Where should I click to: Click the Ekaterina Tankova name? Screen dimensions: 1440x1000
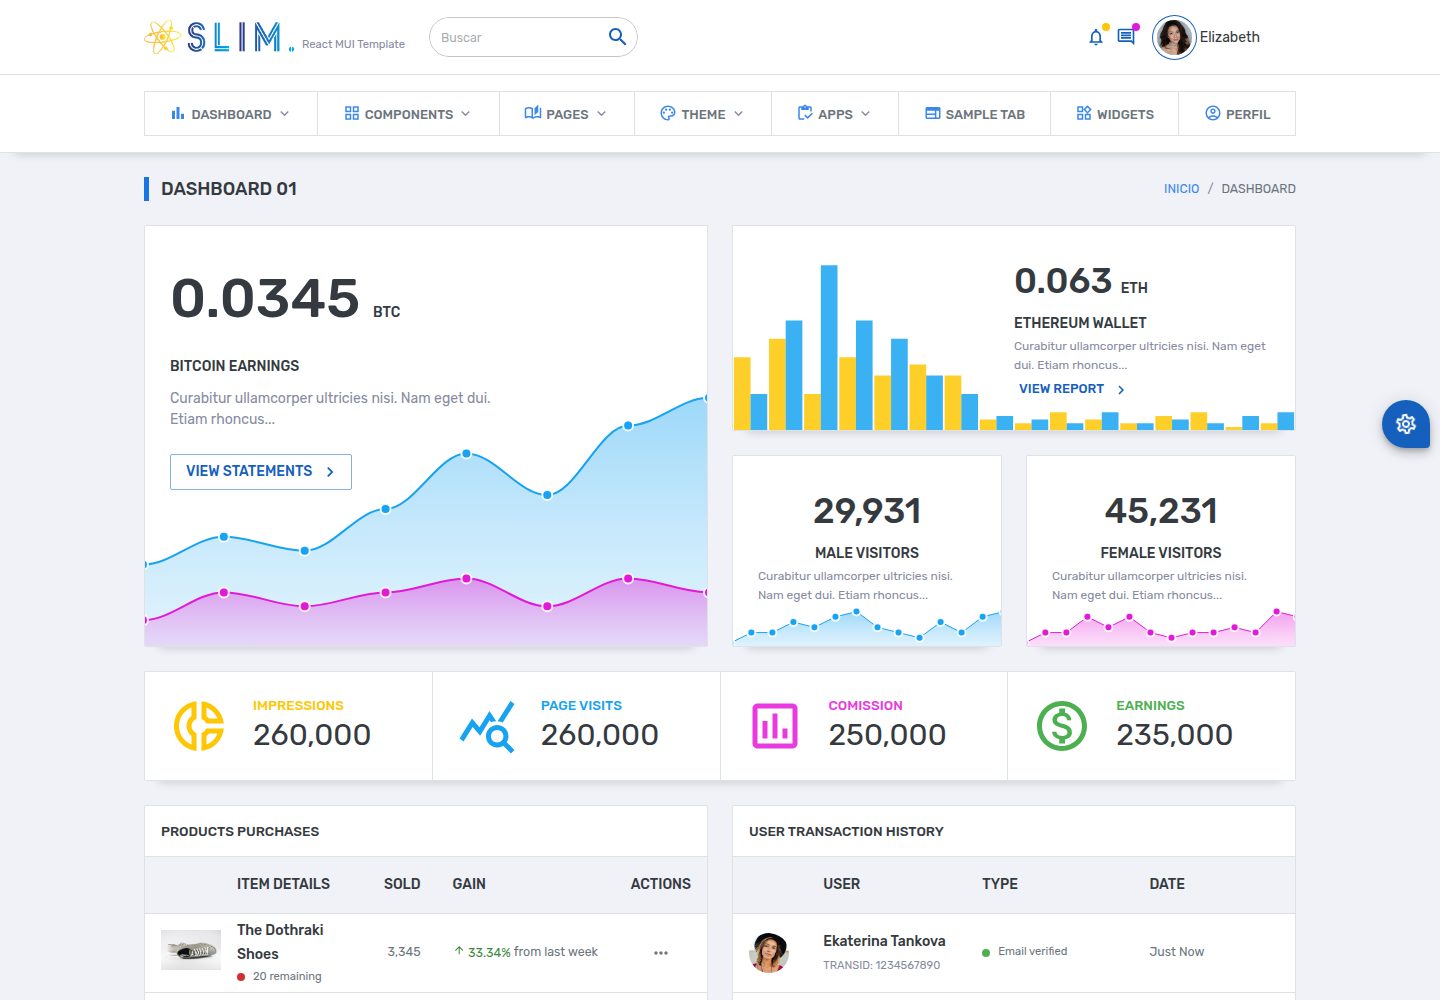click(884, 941)
